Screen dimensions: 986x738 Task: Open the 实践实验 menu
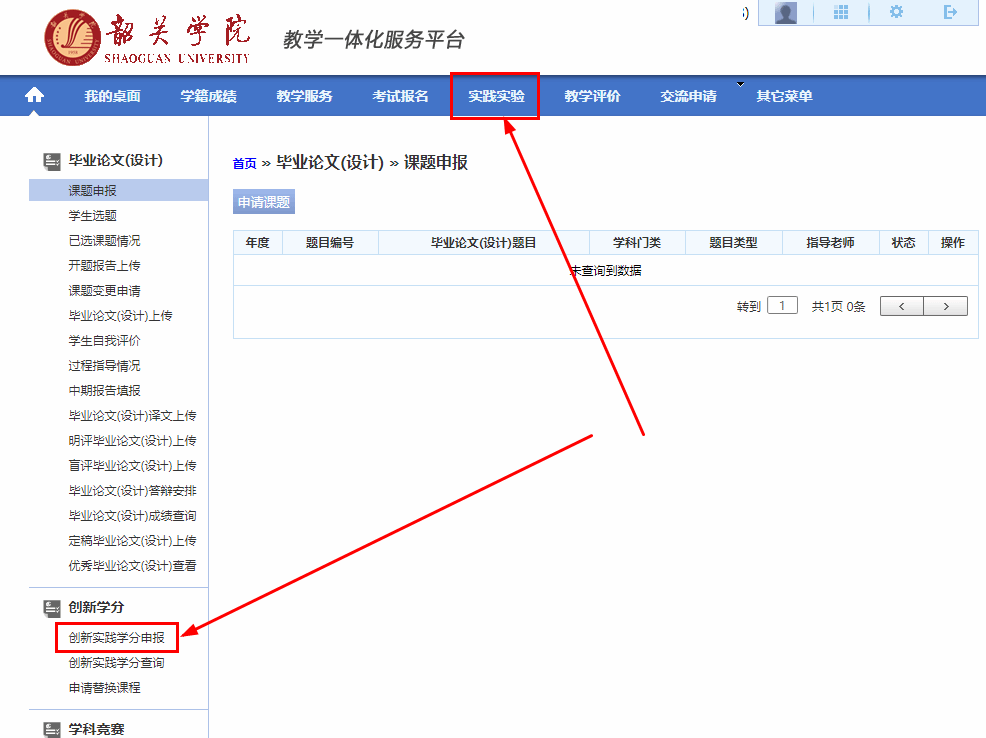(x=496, y=97)
